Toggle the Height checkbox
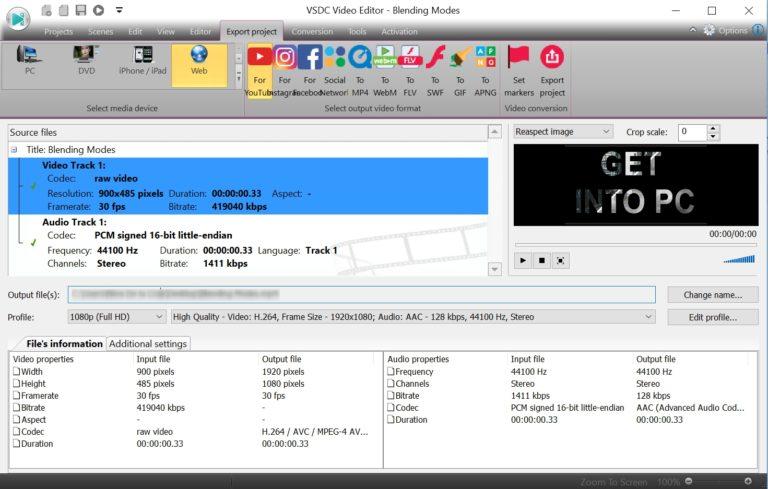Image resolution: width=768 pixels, height=489 pixels. pyautogui.click(x=17, y=383)
